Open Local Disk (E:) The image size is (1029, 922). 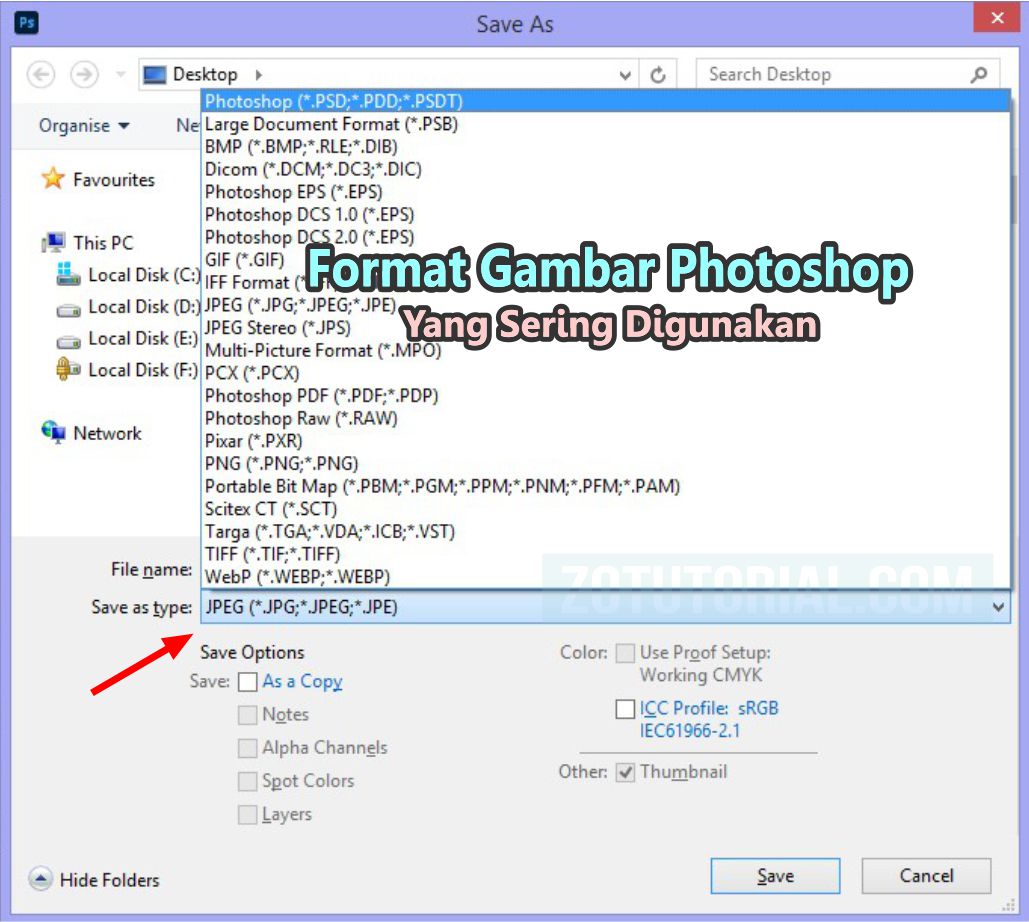pyautogui.click(x=143, y=338)
